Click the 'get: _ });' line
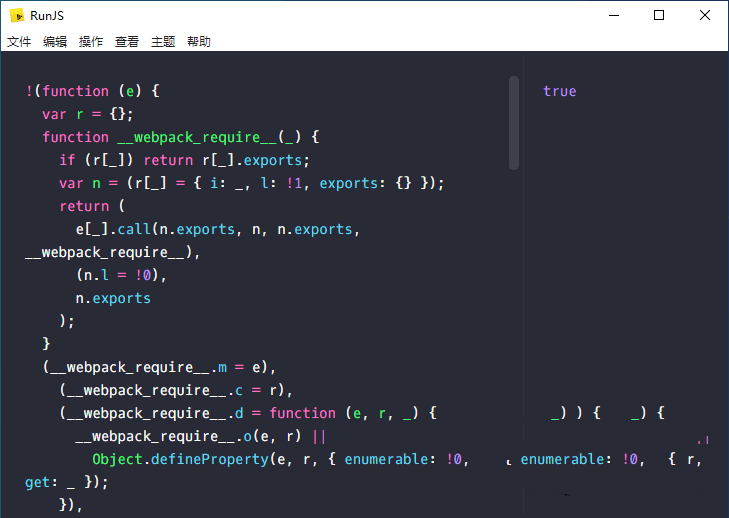 point(66,482)
